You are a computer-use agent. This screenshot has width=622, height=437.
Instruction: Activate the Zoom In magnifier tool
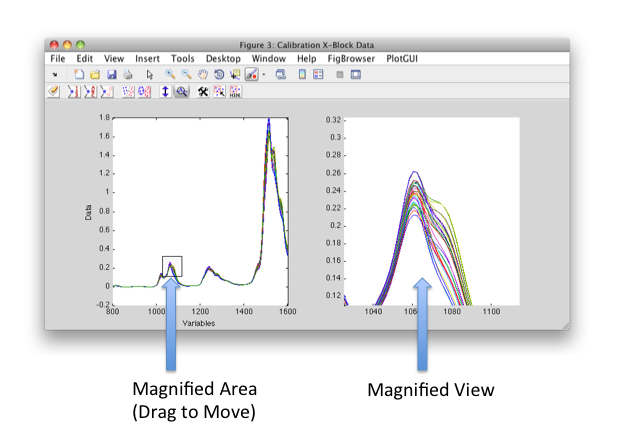point(170,75)
